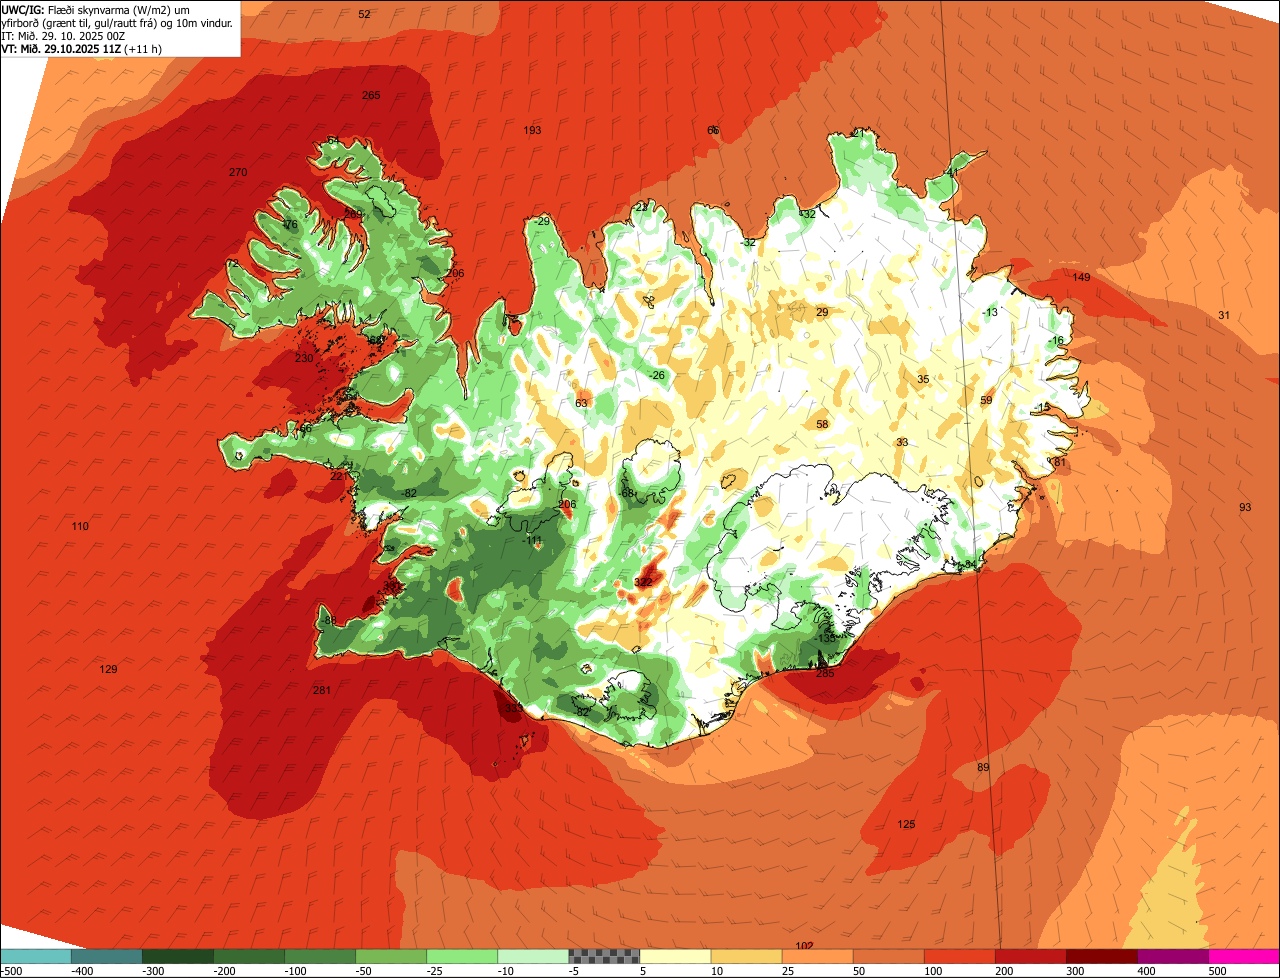Select the red 200 to 300 legend swatch
The height and width of the screenshot is (978, 1280).
point(1031,956)
